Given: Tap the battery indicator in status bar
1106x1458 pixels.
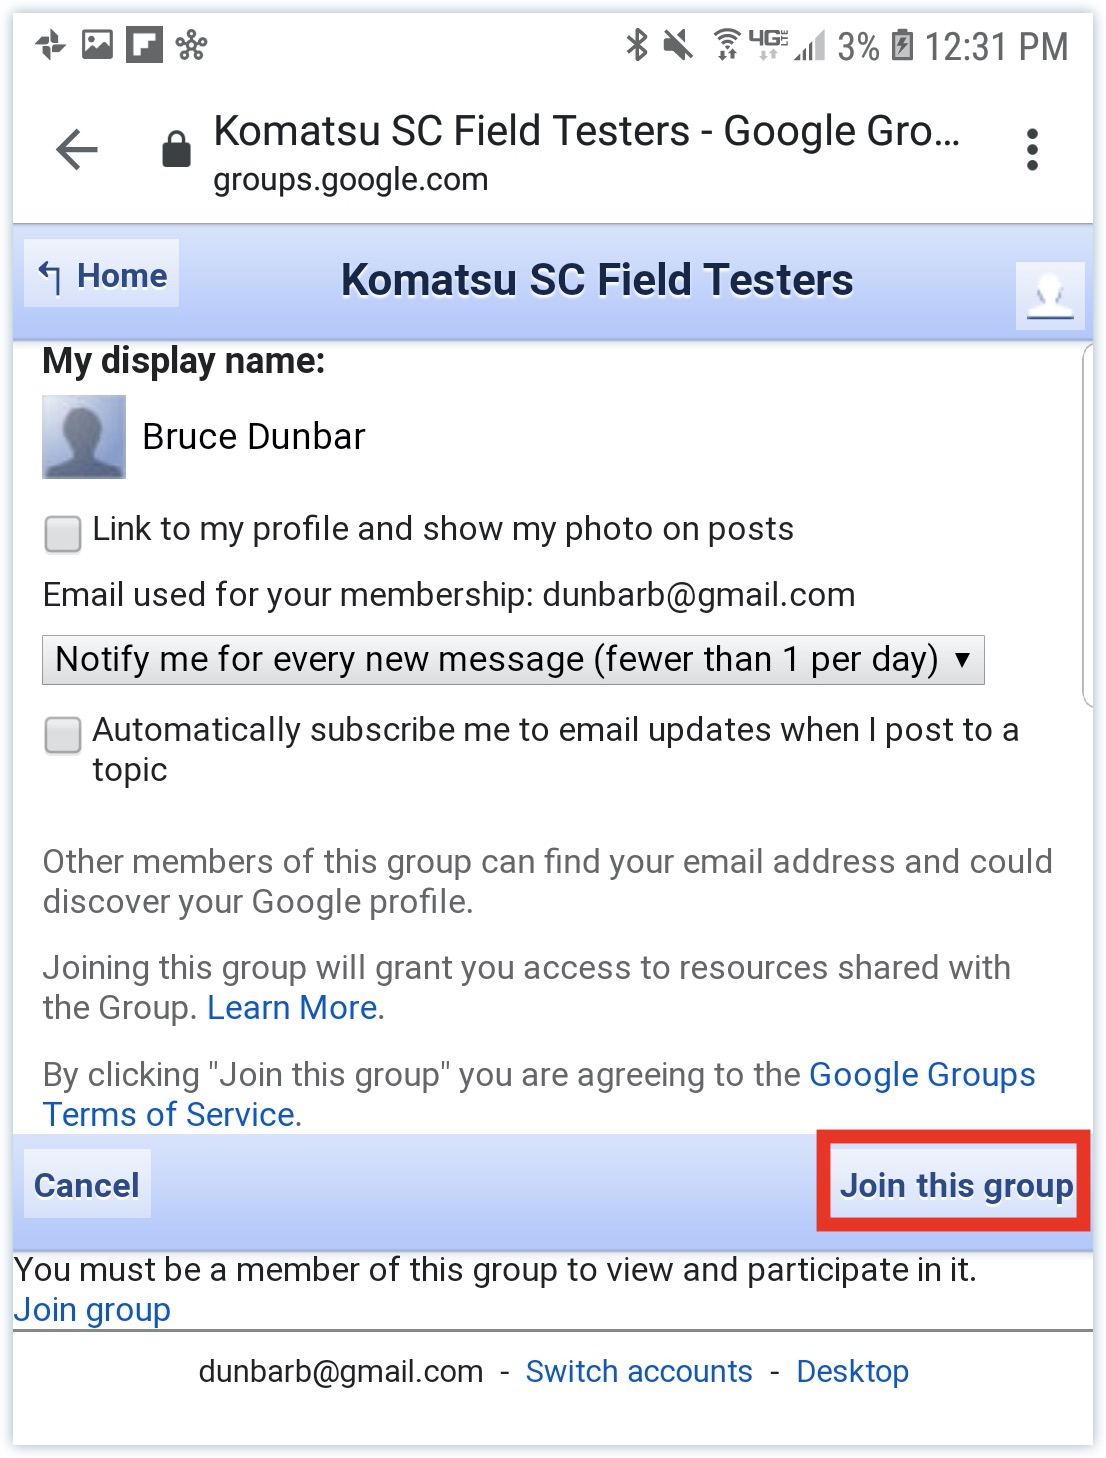Looking at the screenshot, I should point(902,45).
